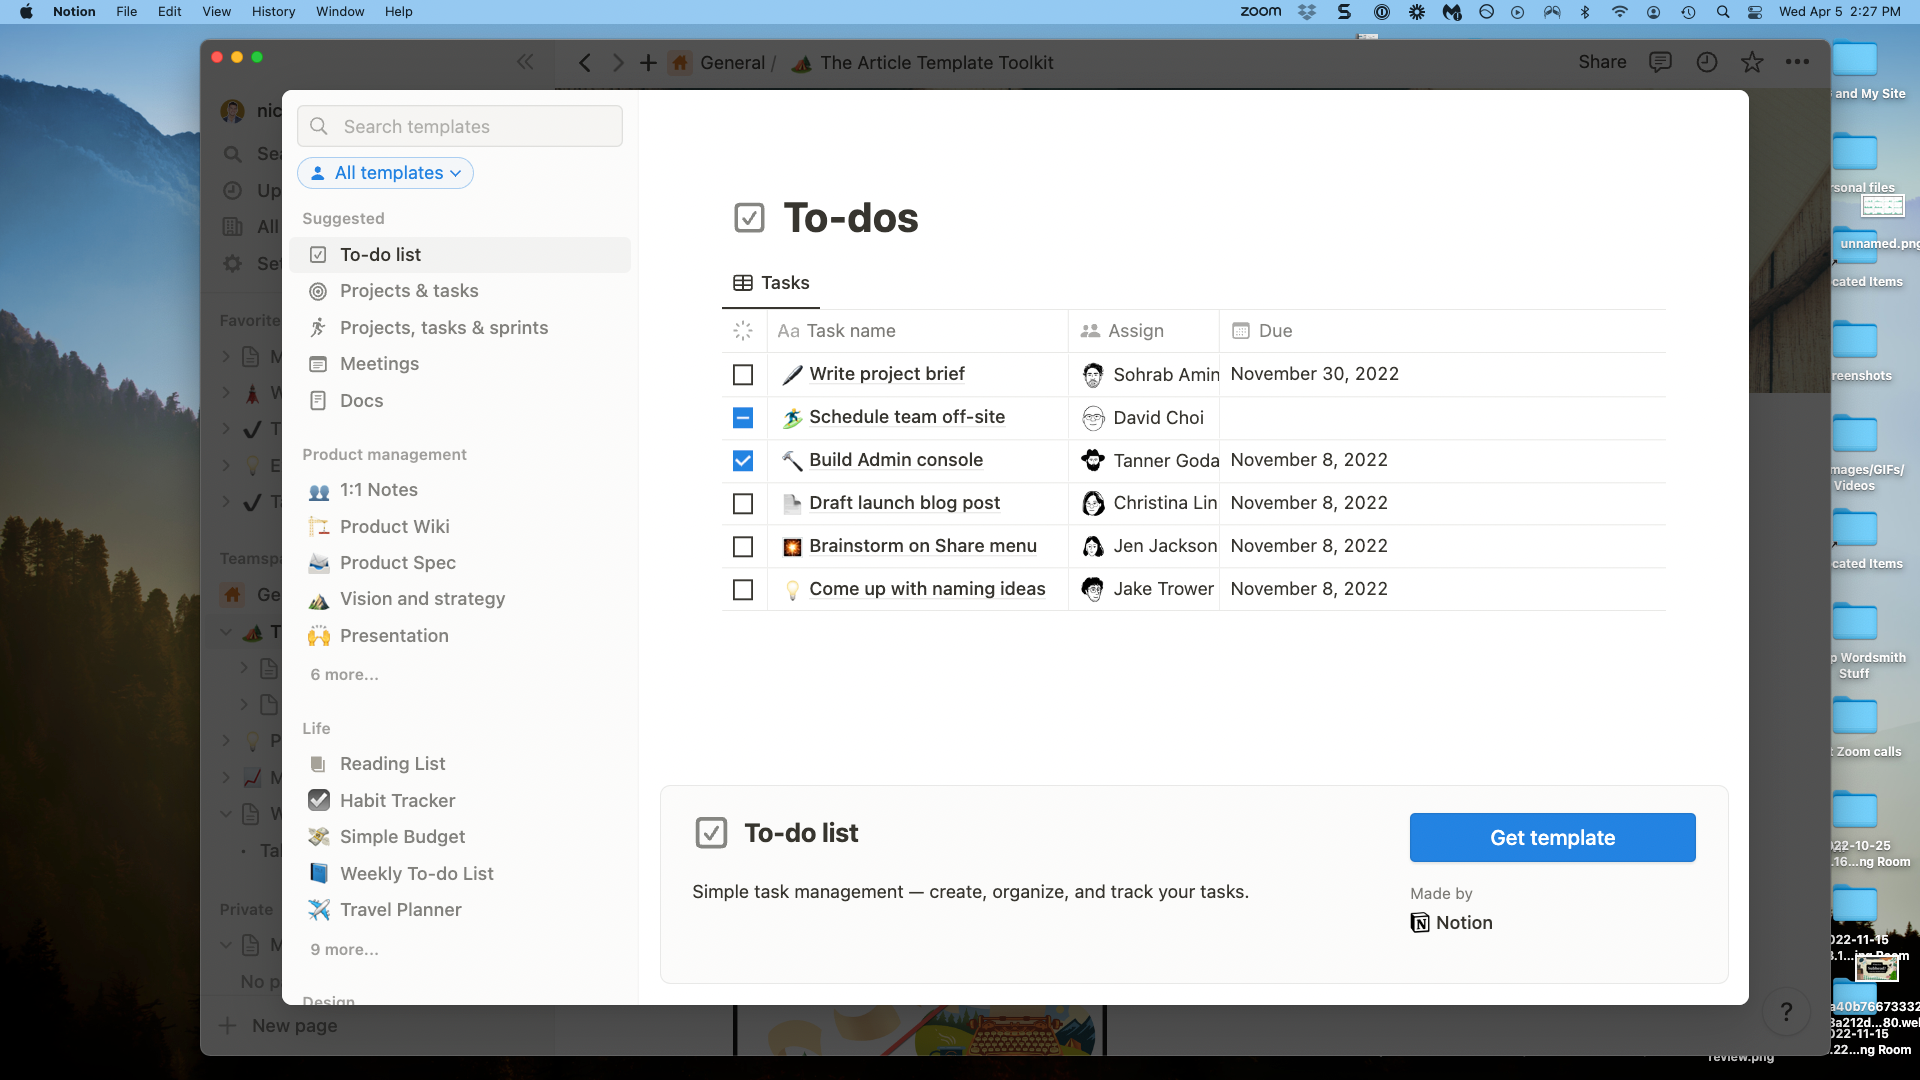Navigate back with left arrow icon

click(x=585, y=63)
